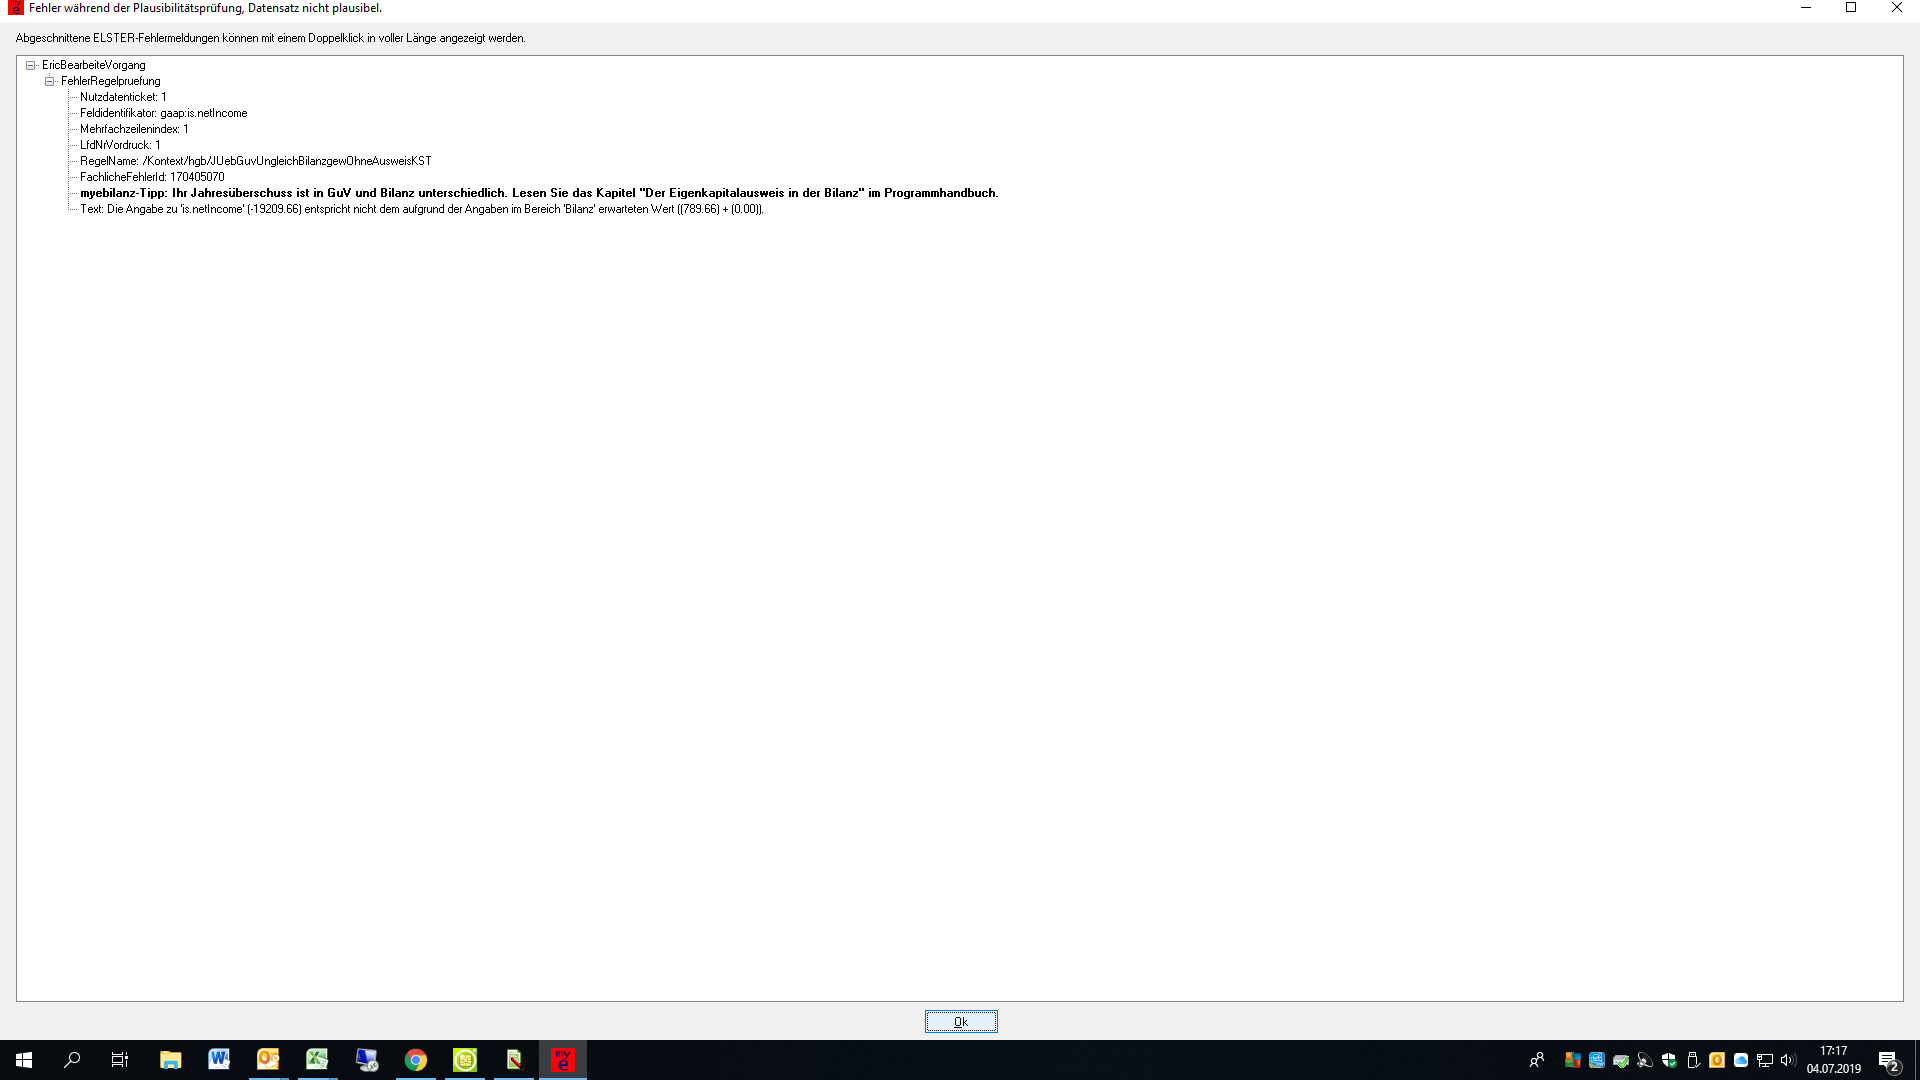Close the plausibility error window
The height and width of the screenshot is (1080, 1920).
point(1897,8)
